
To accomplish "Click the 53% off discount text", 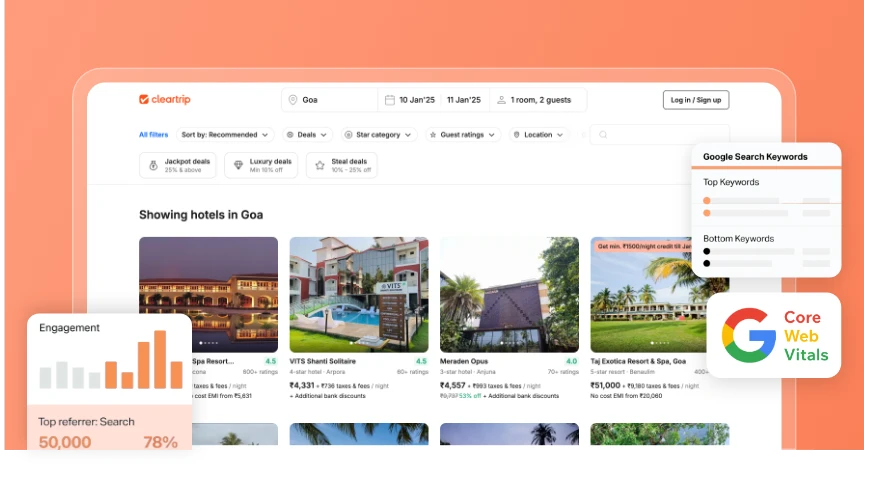I will tap(470, 396).
